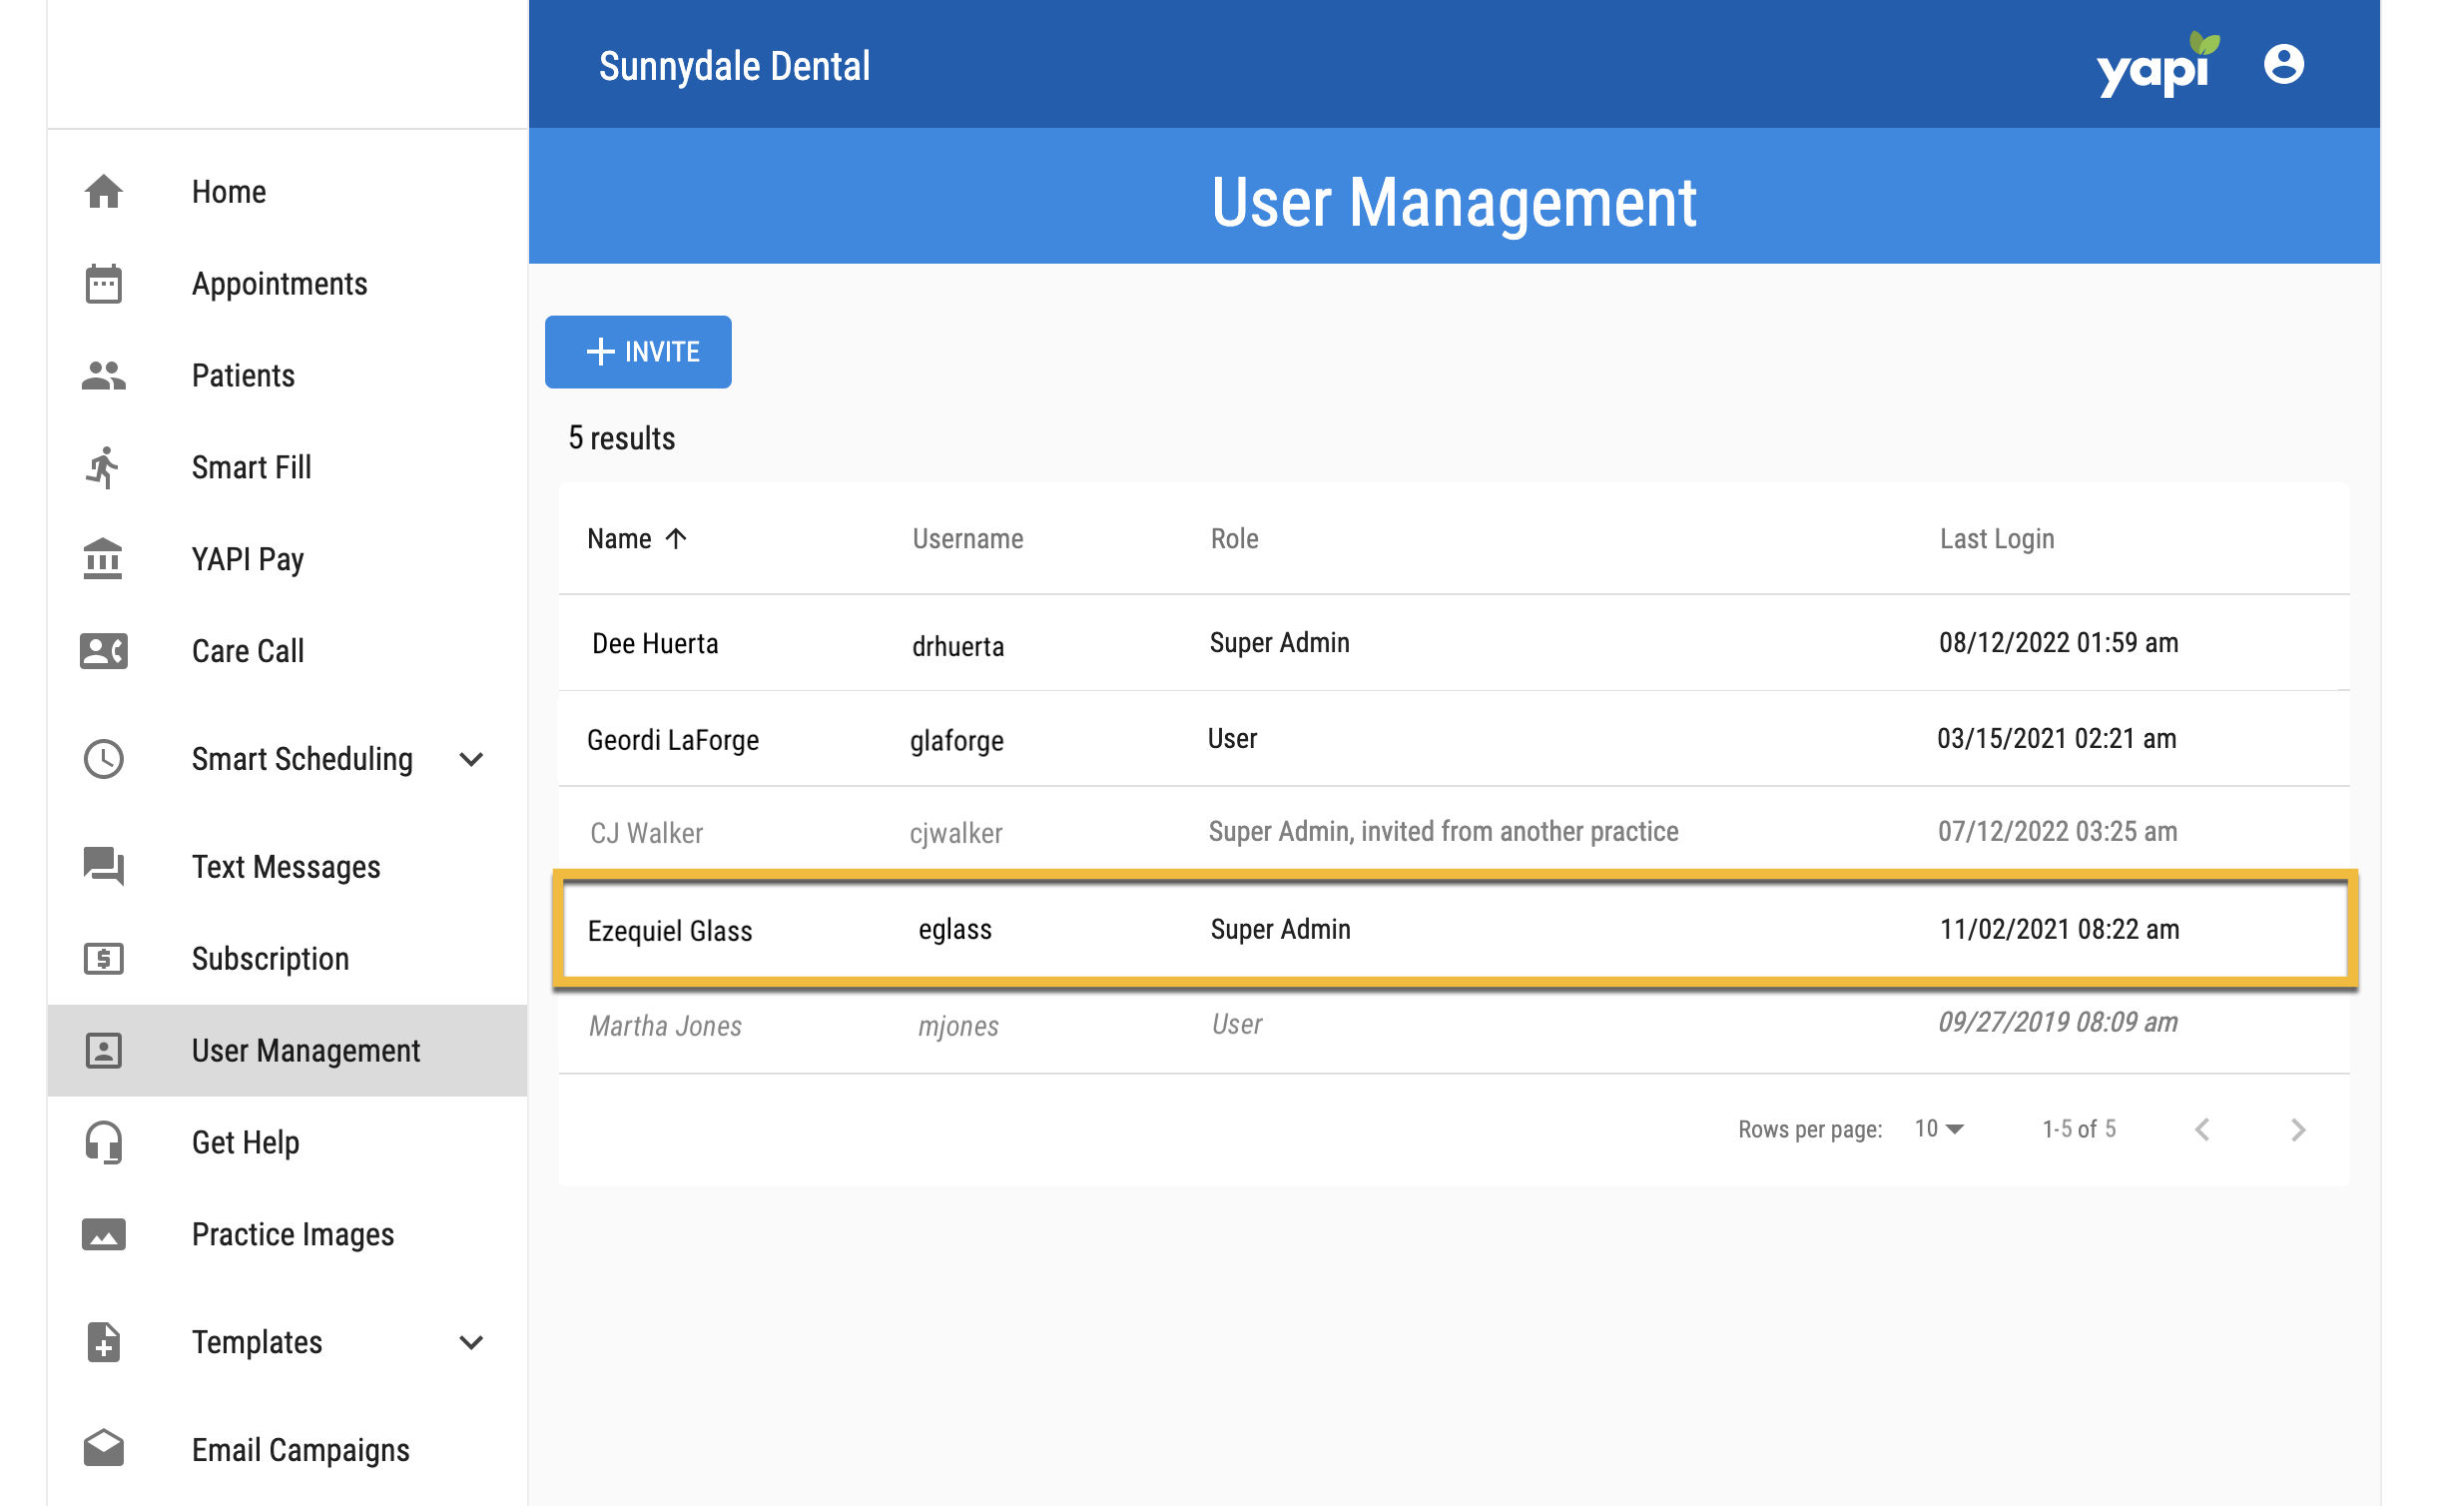Open the Appointments menu item
The height and width of the screenshot is (1506, 2464).
tap(288, 284)
